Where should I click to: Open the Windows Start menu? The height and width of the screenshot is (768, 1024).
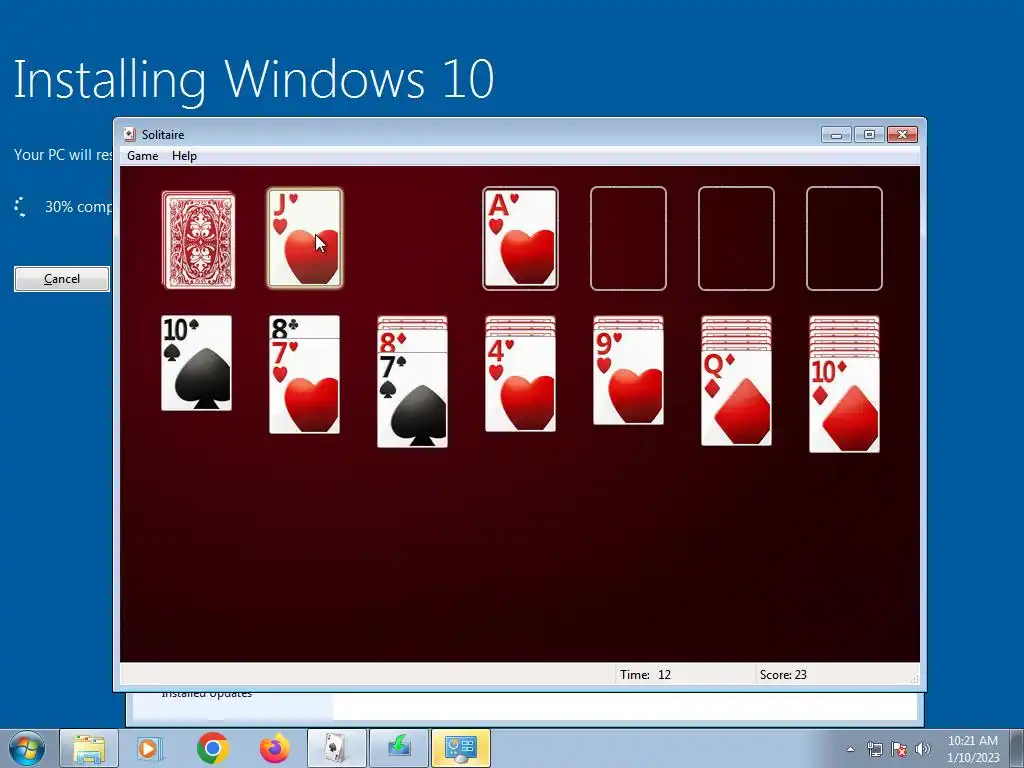point(27,748)
